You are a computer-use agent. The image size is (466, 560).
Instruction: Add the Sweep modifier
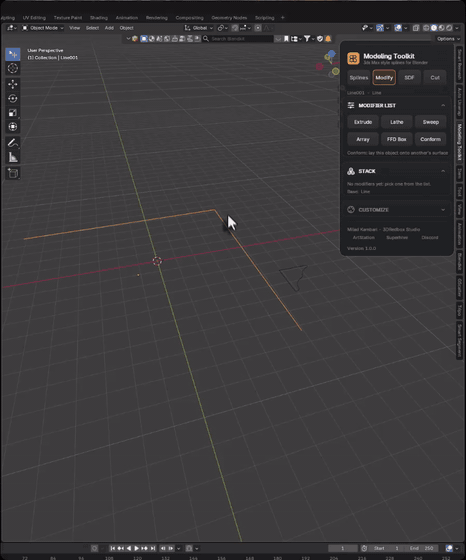point(431,122)
